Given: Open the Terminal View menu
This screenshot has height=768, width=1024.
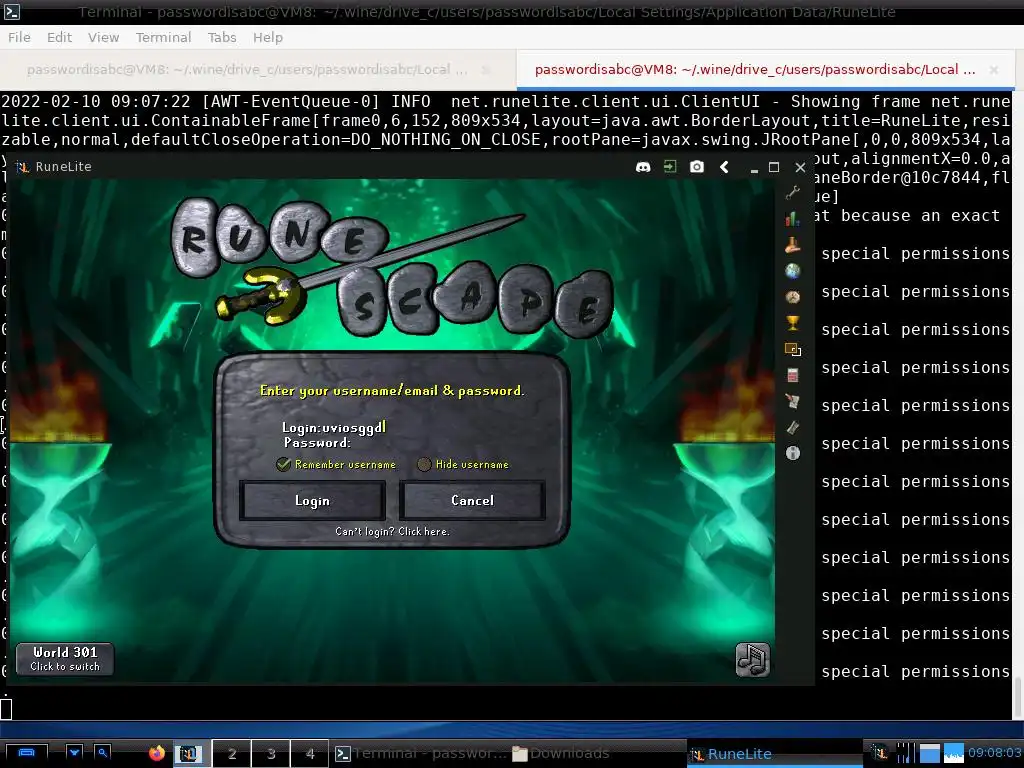Looking at the screenshot, I should point(103,37).
